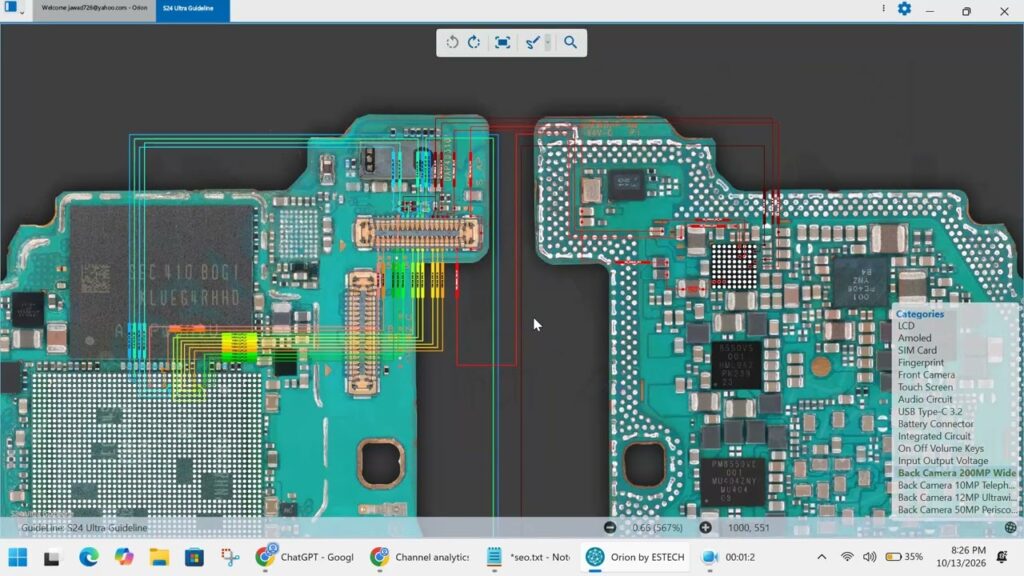Open the screen recorder showing 00:01:2

[728, 557]
